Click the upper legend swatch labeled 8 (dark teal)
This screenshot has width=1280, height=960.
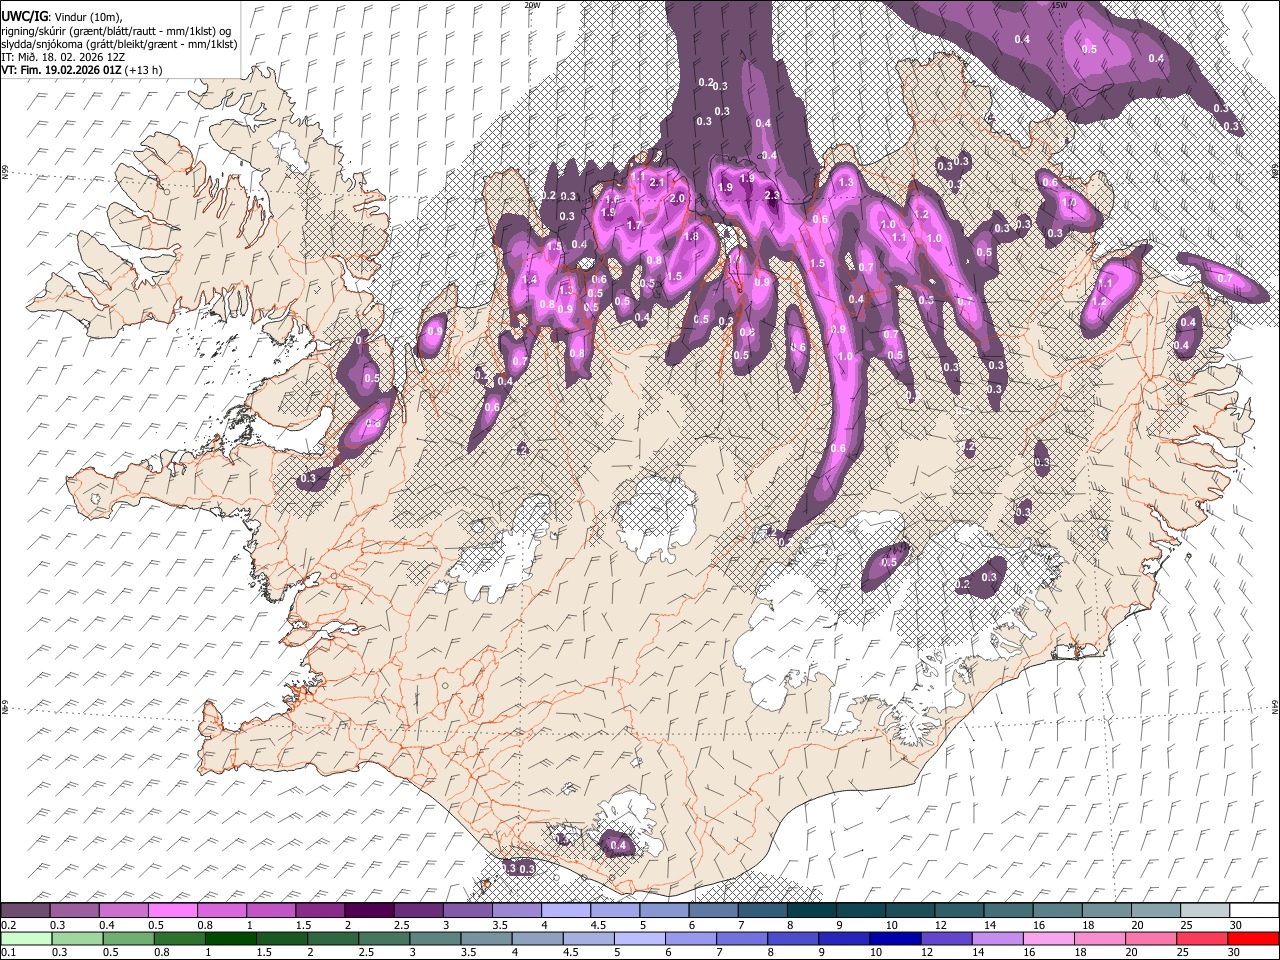click(812, 911)
